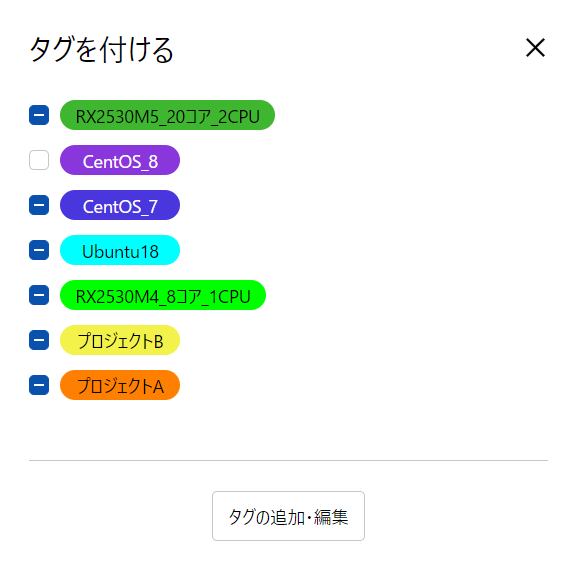The image size is (575, 578).
Task: Select the orange プロジェクトA tag pill
Action: click(120, 385)
